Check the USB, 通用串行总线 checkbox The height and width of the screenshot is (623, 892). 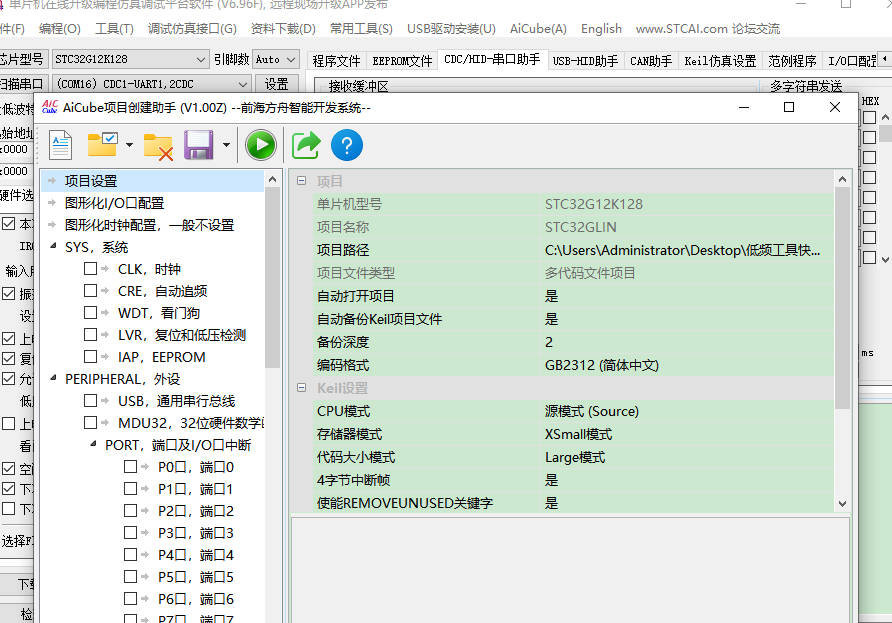[91, 401]
